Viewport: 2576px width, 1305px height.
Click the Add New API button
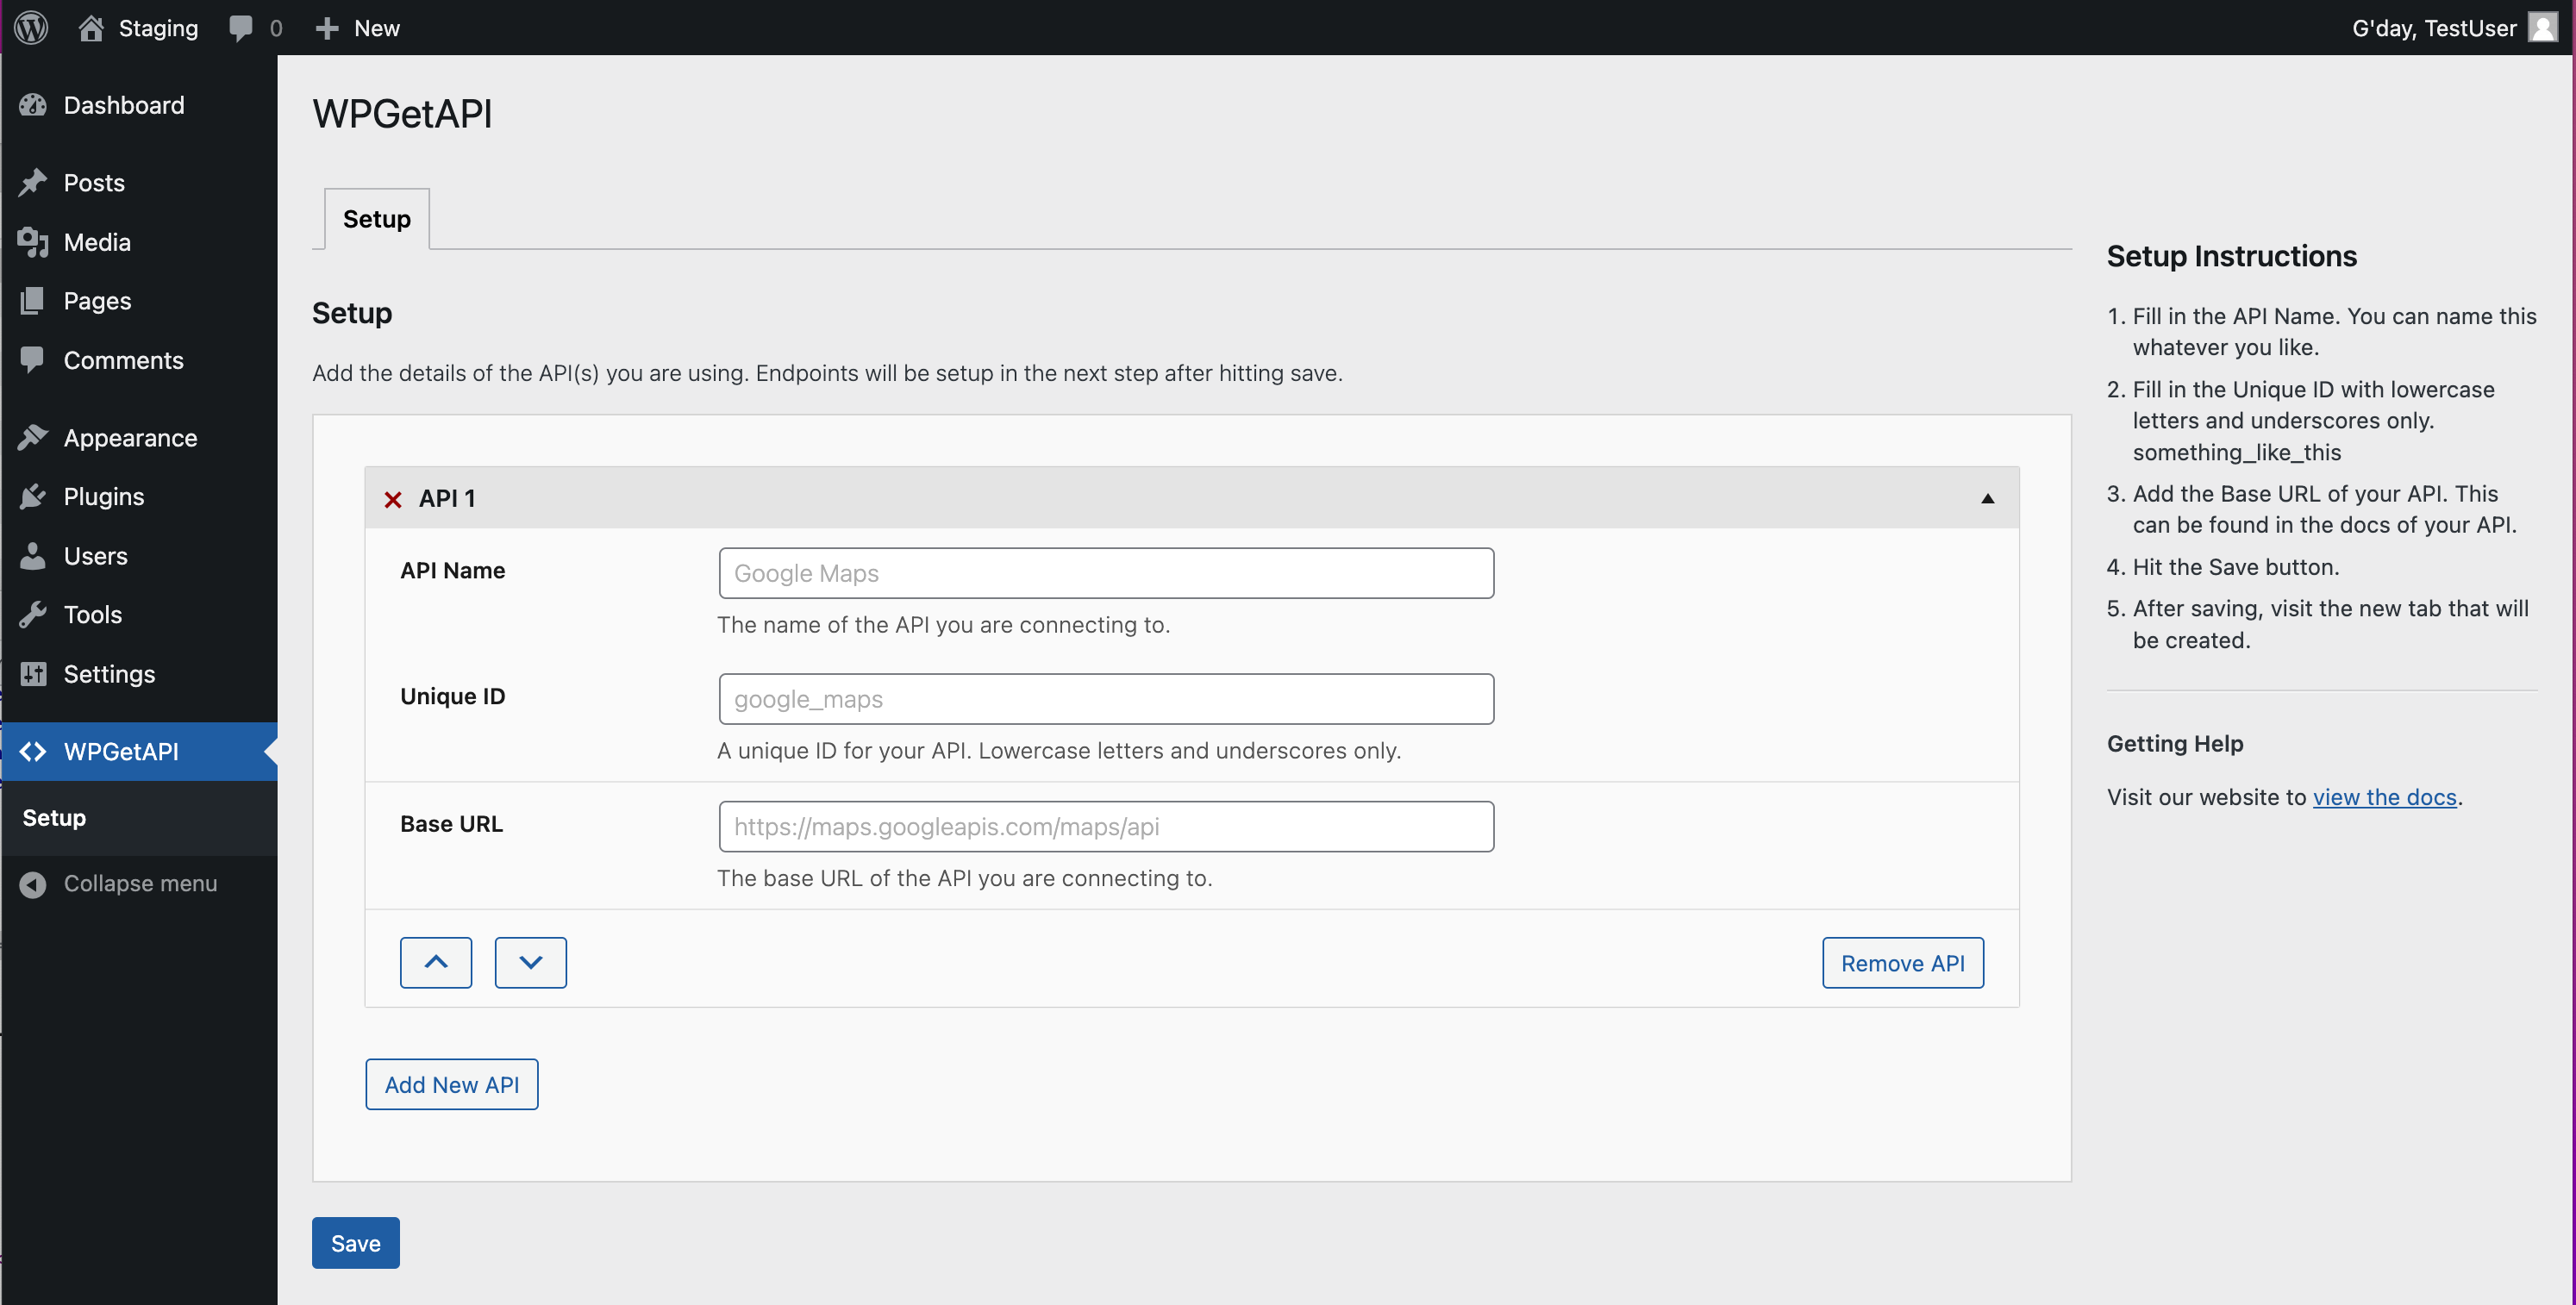tap(452, 1084)
